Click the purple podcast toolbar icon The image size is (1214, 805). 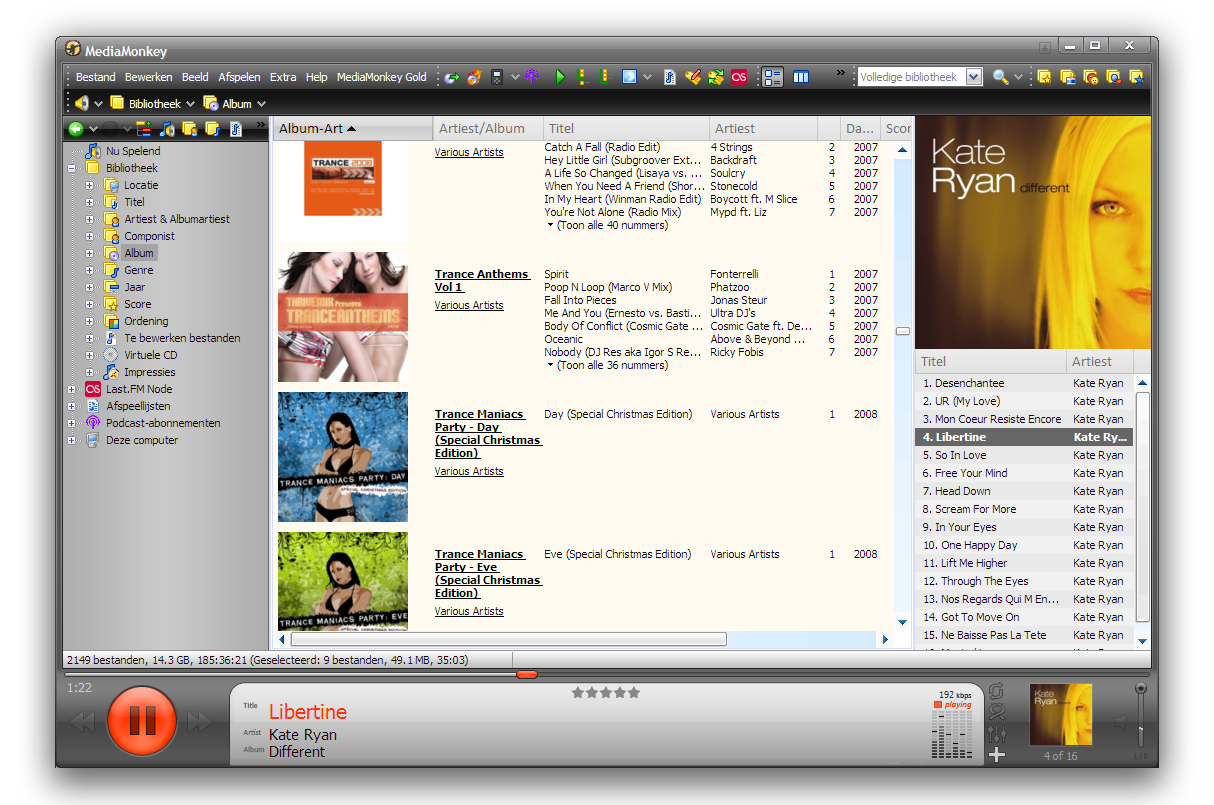(x=532, y=77)
